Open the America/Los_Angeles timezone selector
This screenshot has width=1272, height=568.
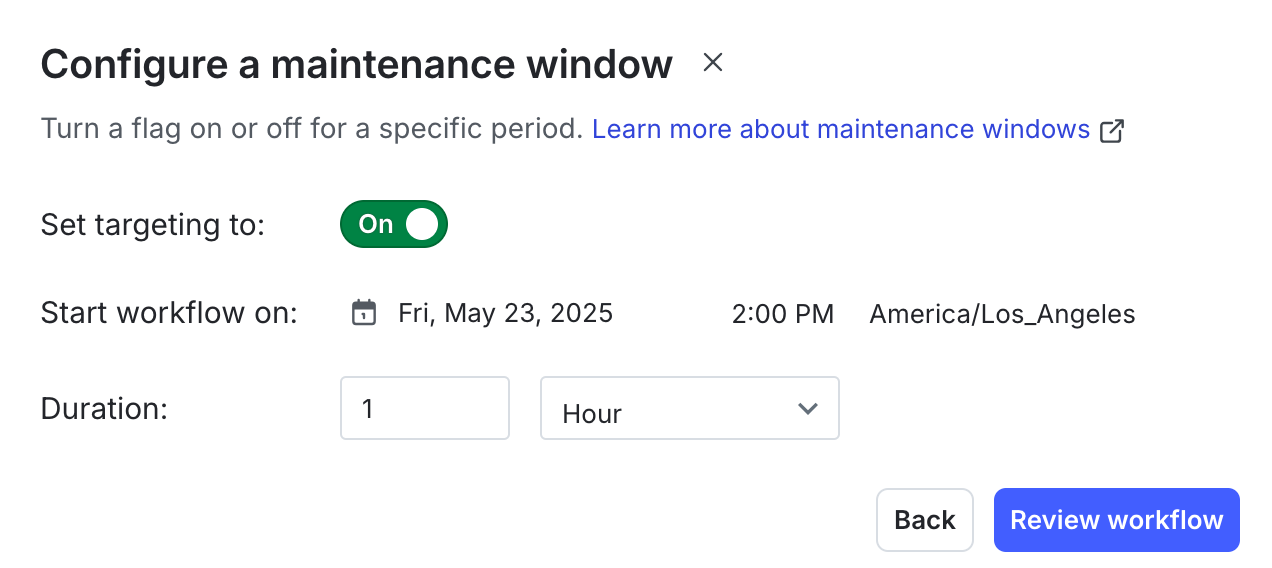tap(1002, 314)
